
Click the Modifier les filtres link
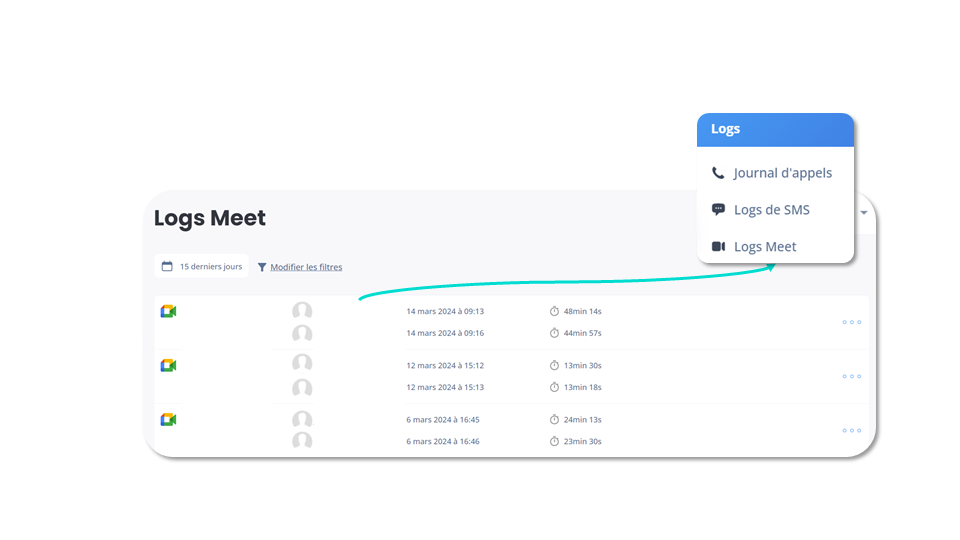click(x=306, y=267)
